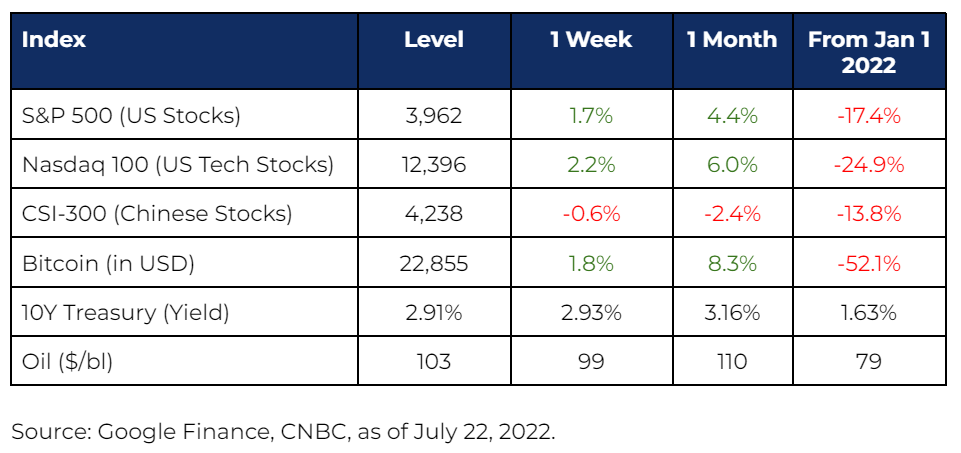Select the oil price 79 cell
The image size is (961, 453).
point(869,361)
